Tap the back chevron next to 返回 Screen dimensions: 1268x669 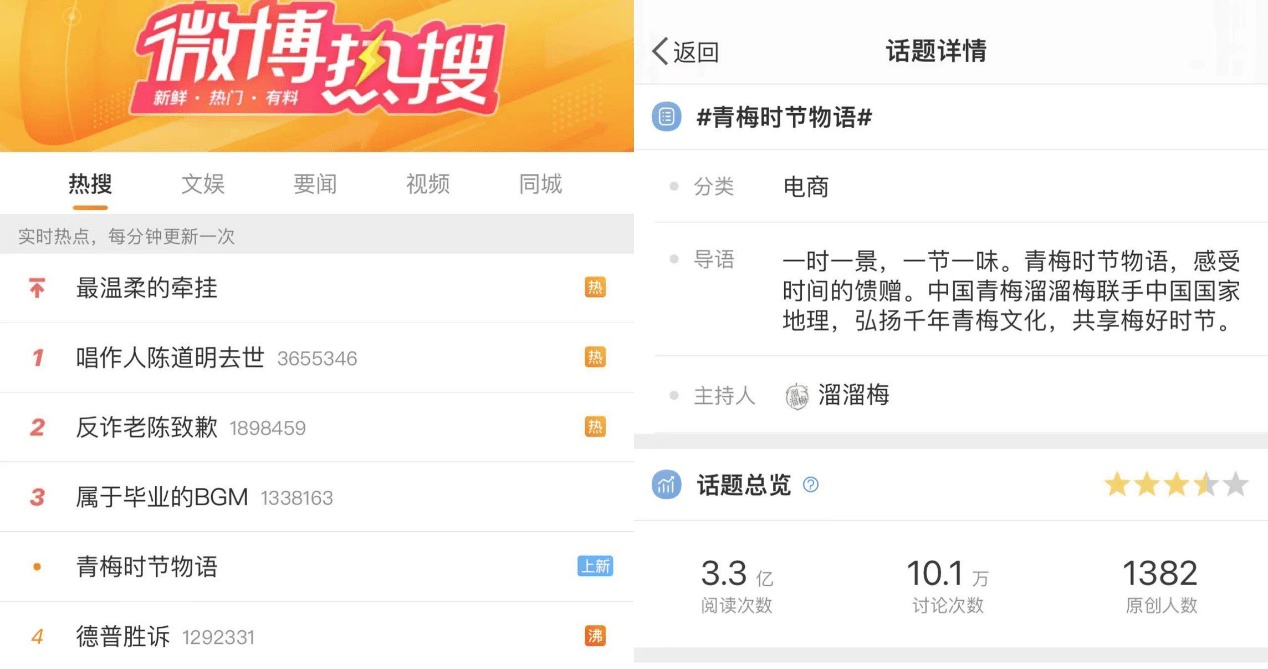(x=660, y=51)
